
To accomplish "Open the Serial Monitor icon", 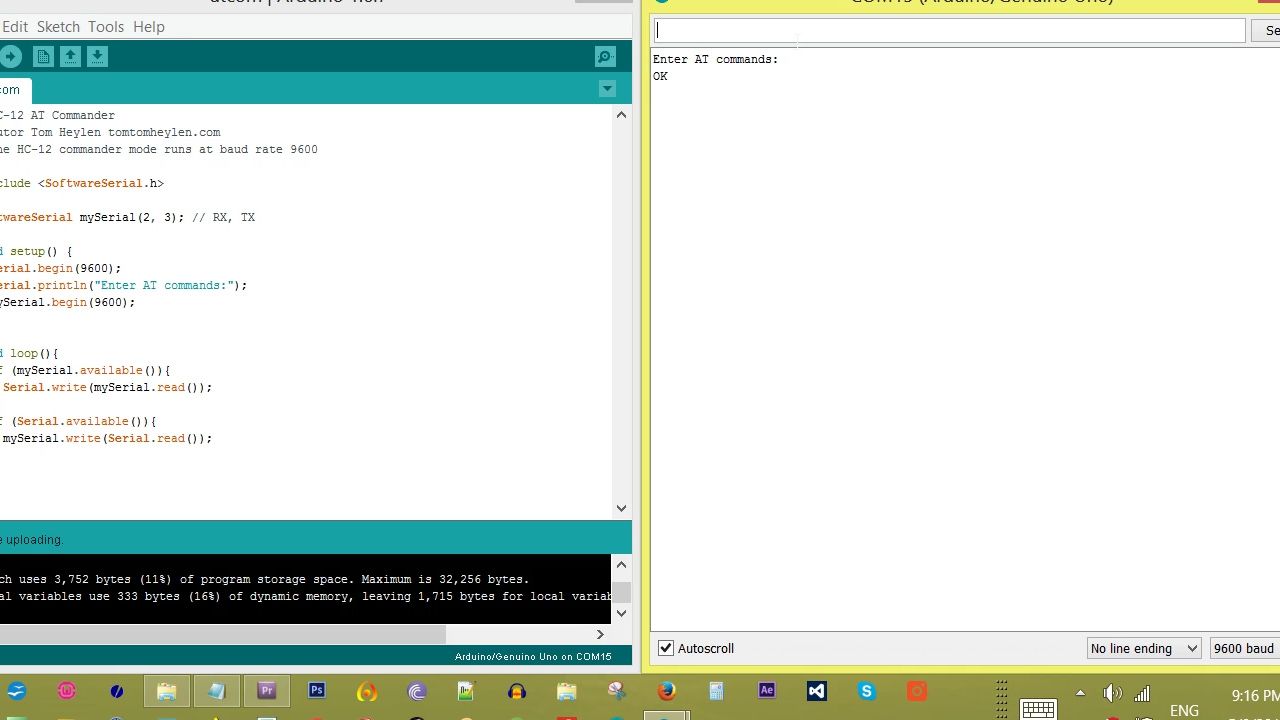I will click(604, 56).
